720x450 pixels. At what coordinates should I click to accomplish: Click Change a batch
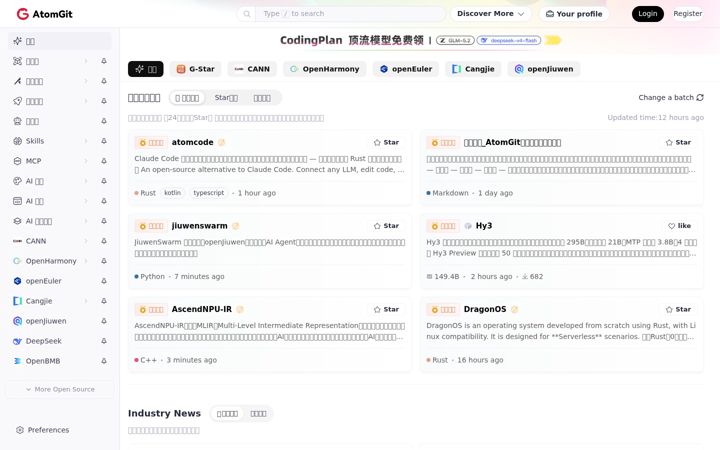671,97
